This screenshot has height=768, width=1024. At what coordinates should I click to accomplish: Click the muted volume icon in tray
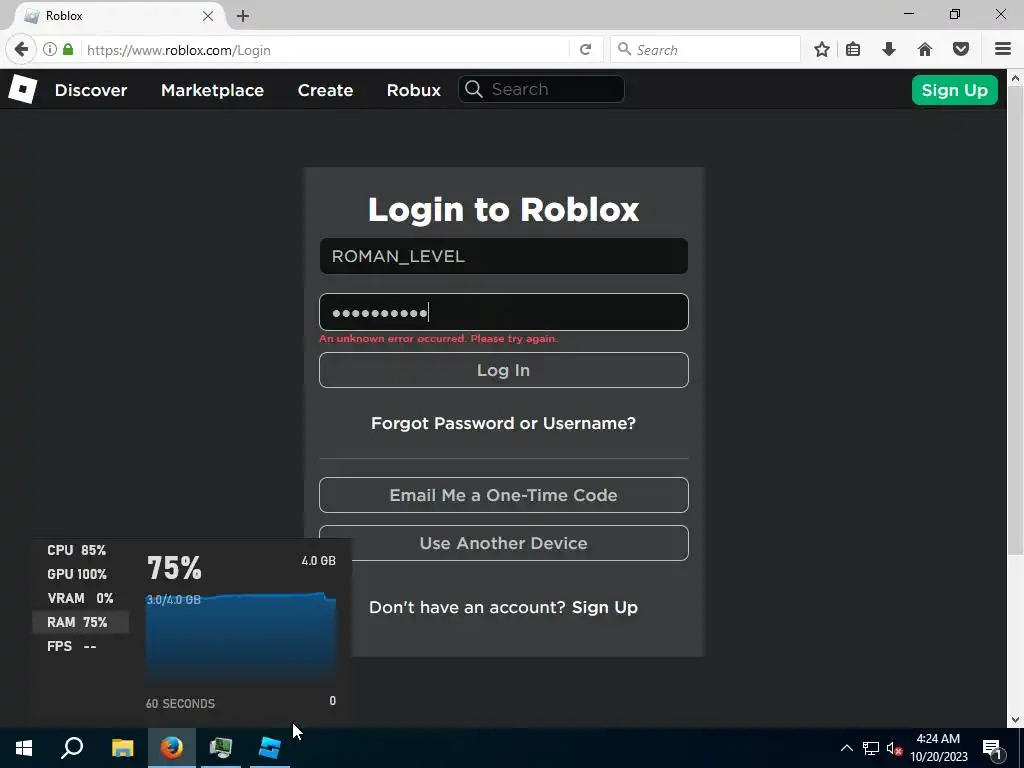tap(894, 748)
